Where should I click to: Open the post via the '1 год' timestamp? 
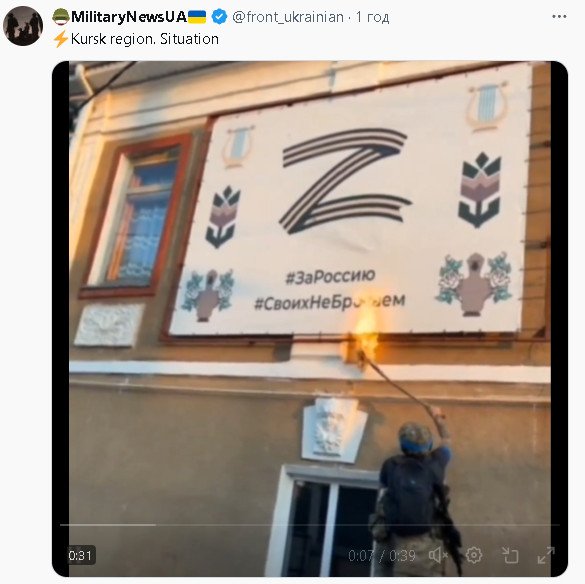372,17
